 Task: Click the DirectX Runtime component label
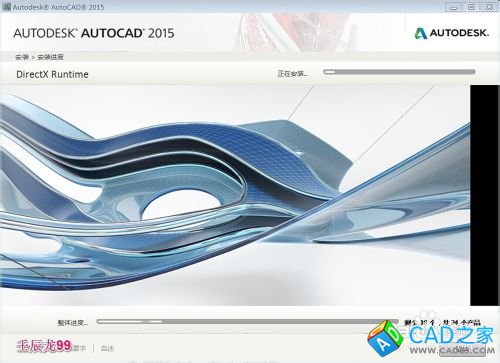52,74
